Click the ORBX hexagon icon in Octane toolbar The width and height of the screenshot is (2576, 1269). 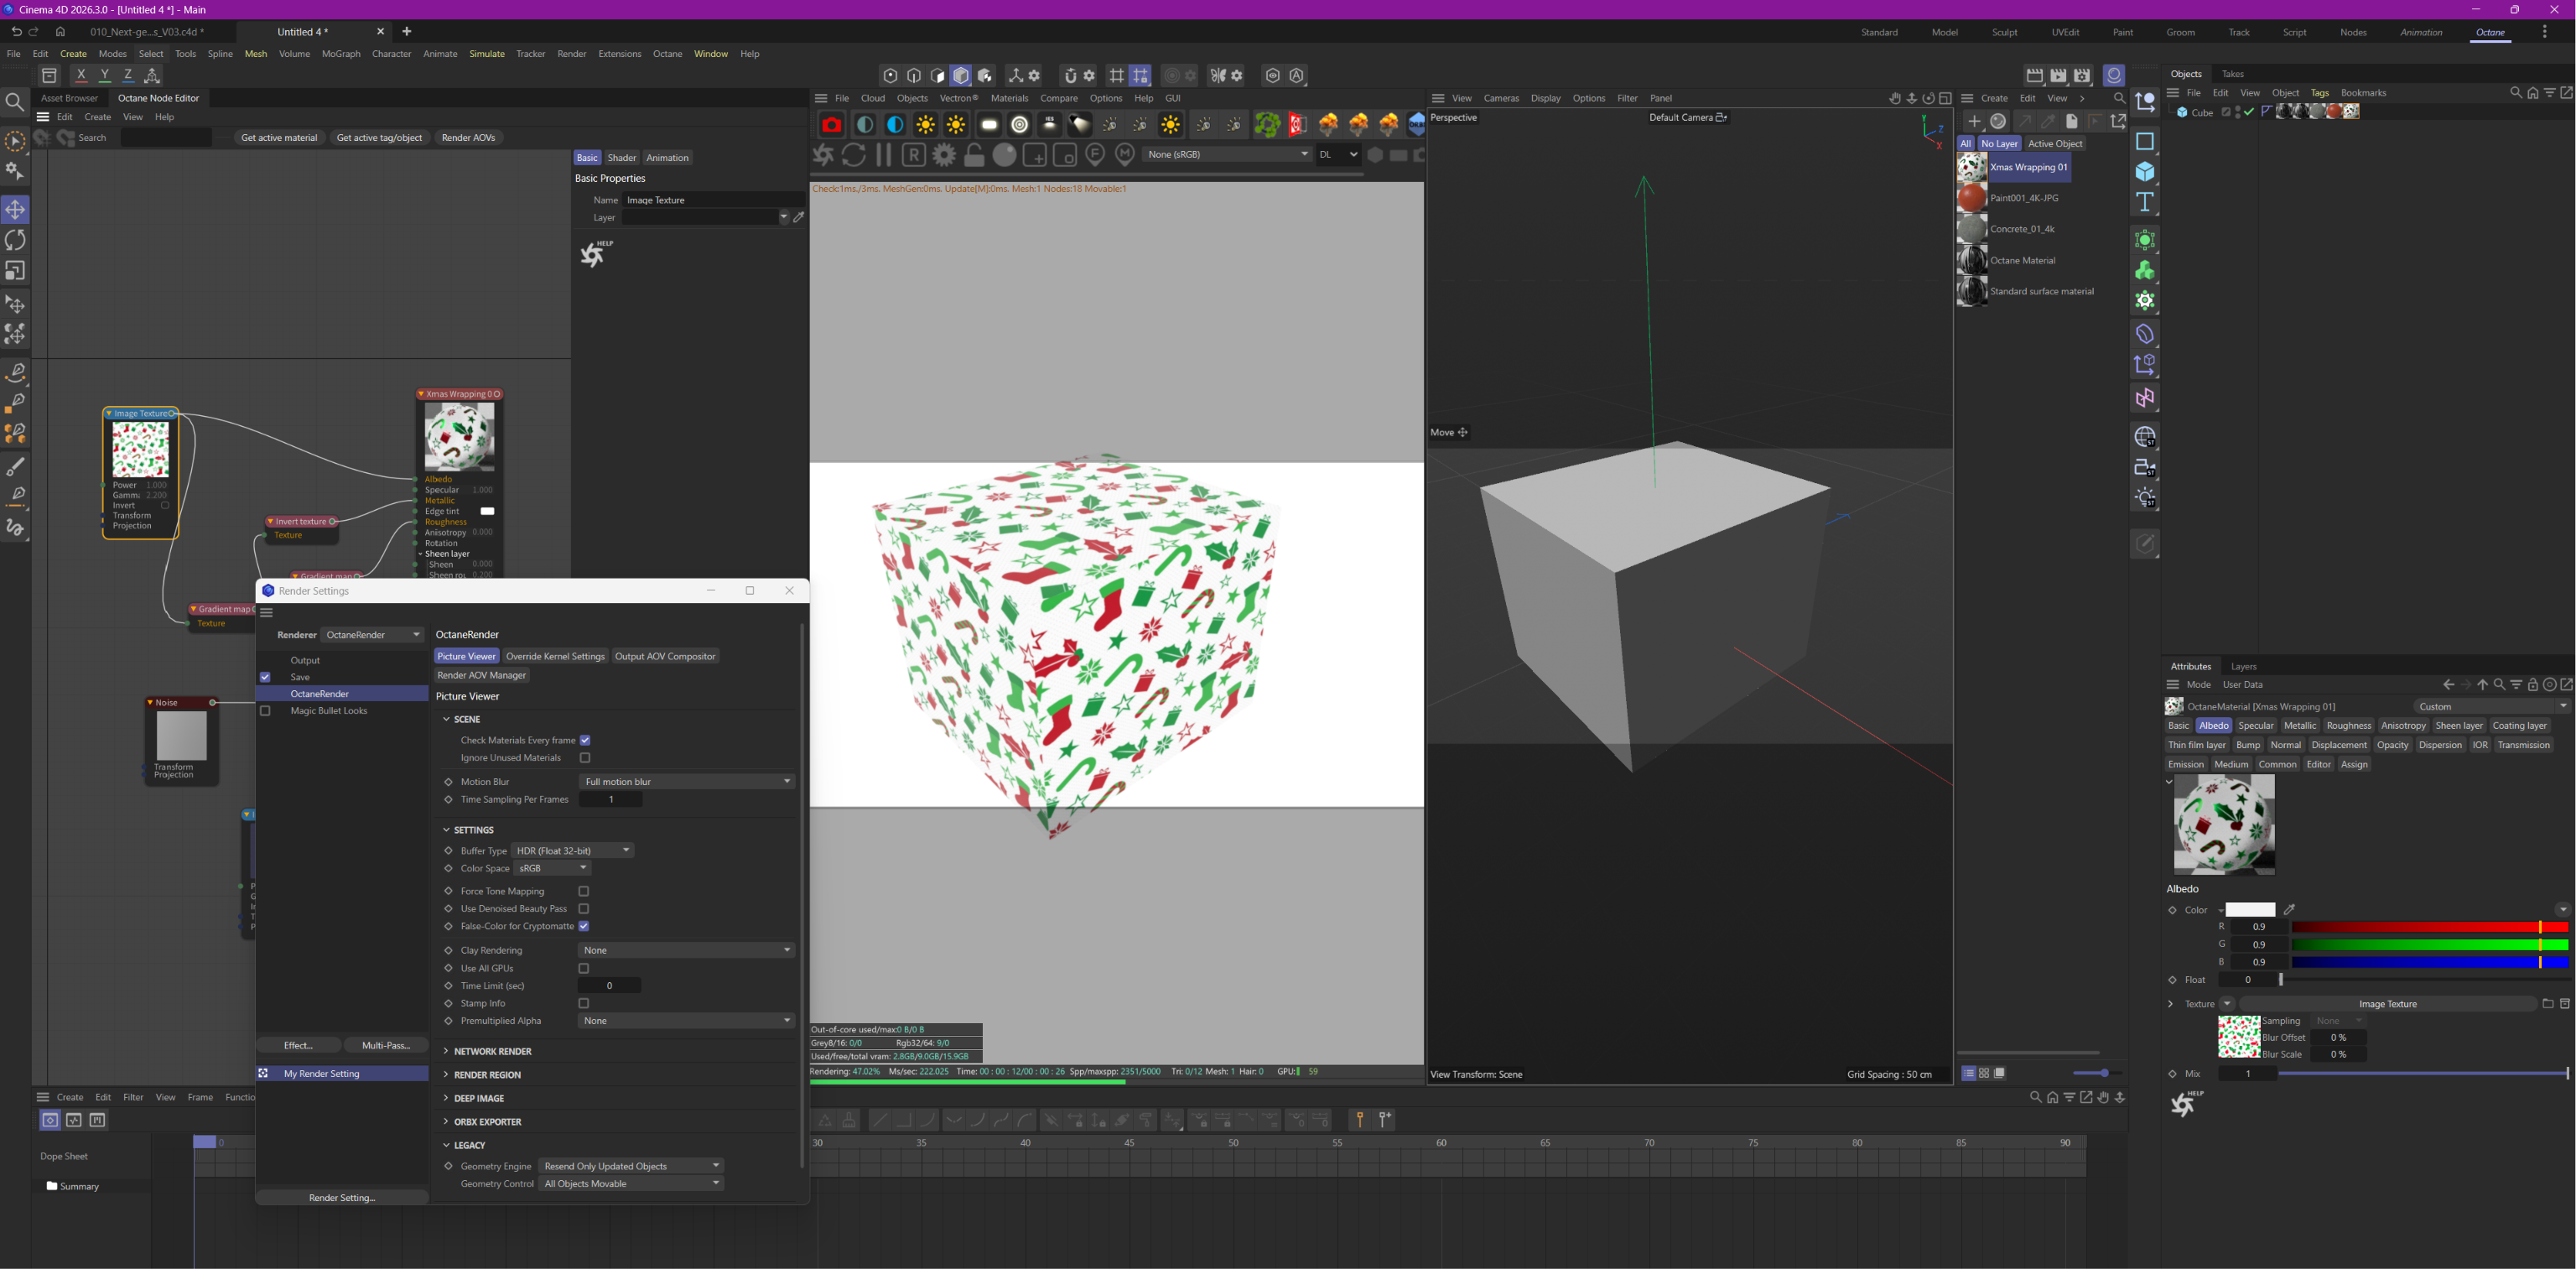[1417, 125]
